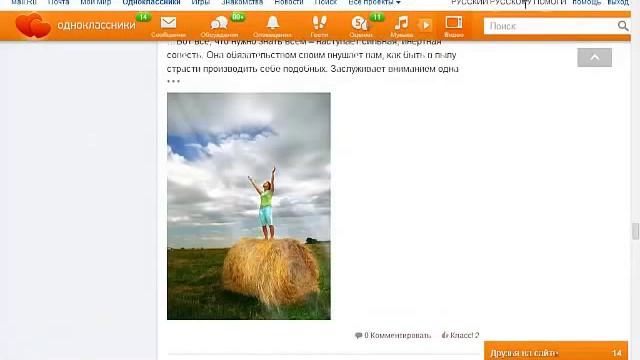The height and width of the screenshot is (360, 640).
Task: Open Music note icon
Action: pyautogui.click(x=401, y=27)
